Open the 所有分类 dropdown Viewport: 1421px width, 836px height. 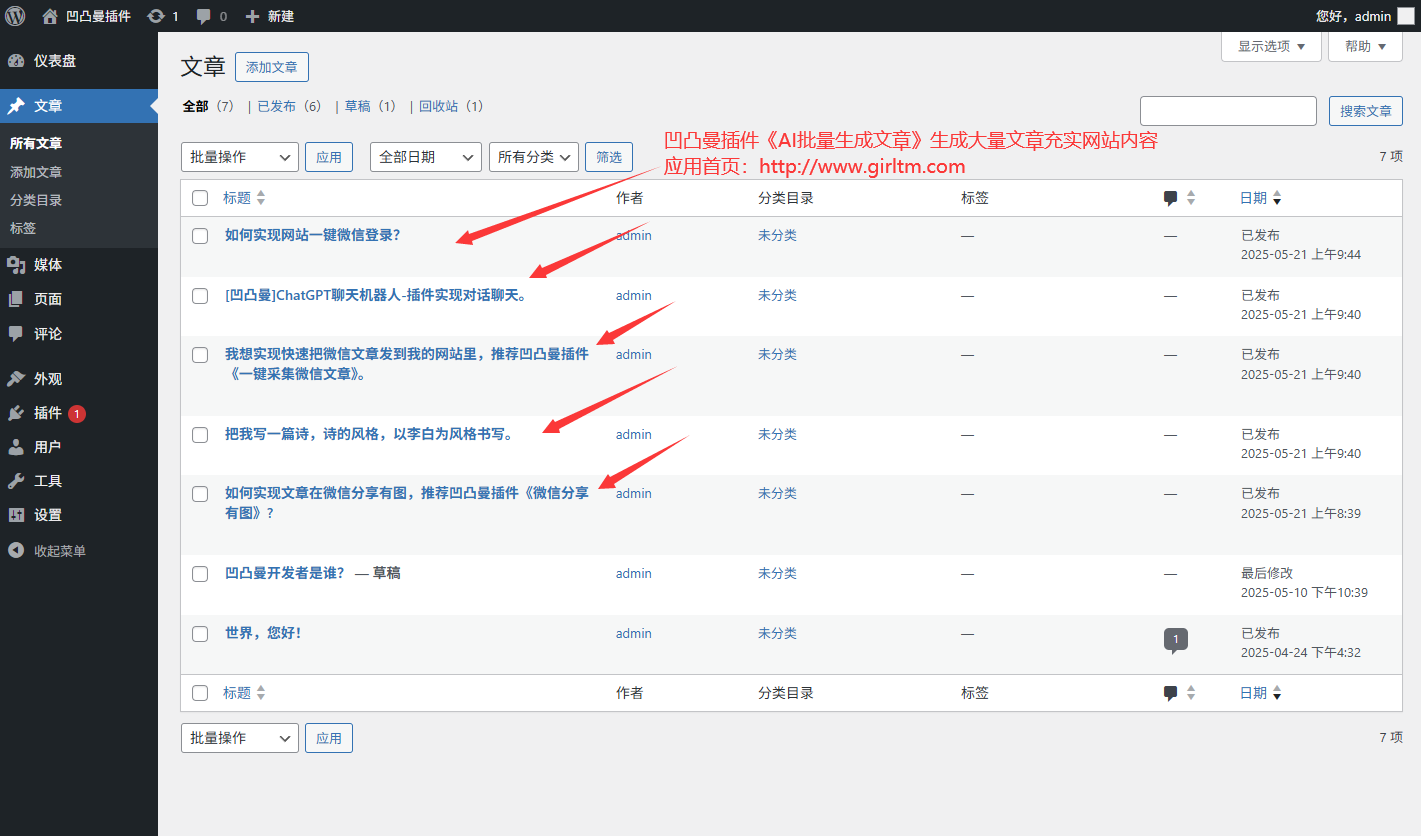click(x=534, y=157)
